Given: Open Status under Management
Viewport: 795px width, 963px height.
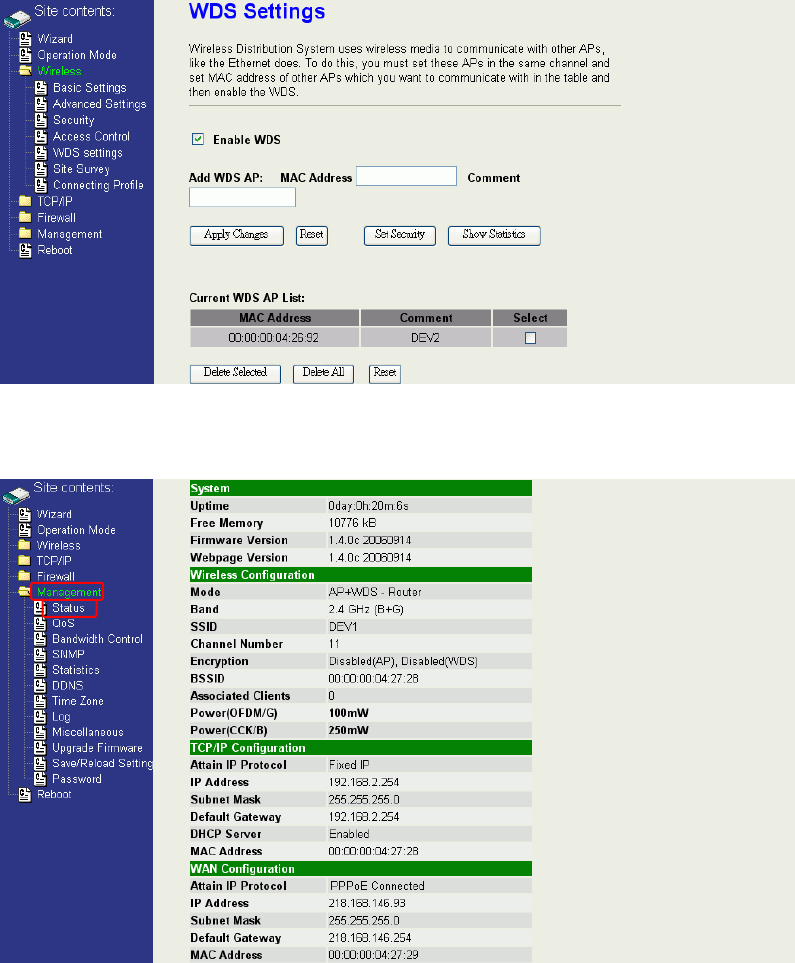Looking at the screenshot, I should 68,608.
